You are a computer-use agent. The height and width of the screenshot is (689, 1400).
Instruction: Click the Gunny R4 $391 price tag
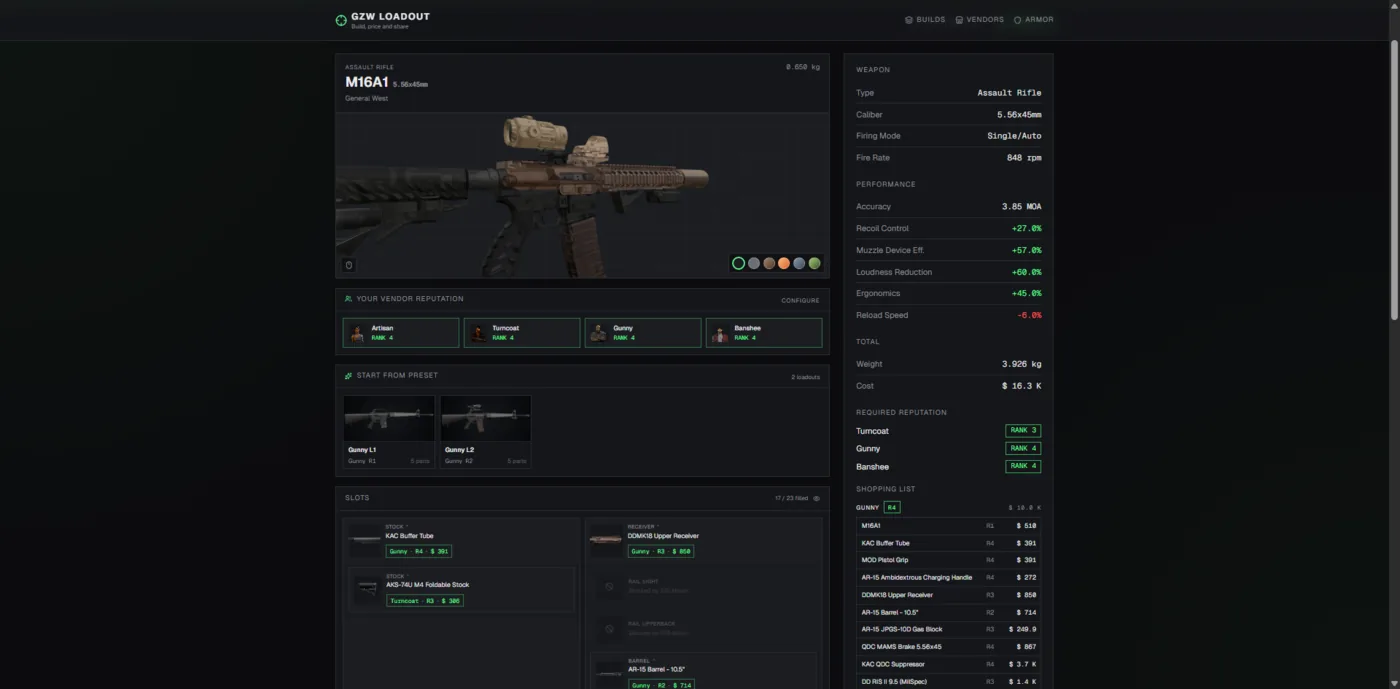[419, 551]
